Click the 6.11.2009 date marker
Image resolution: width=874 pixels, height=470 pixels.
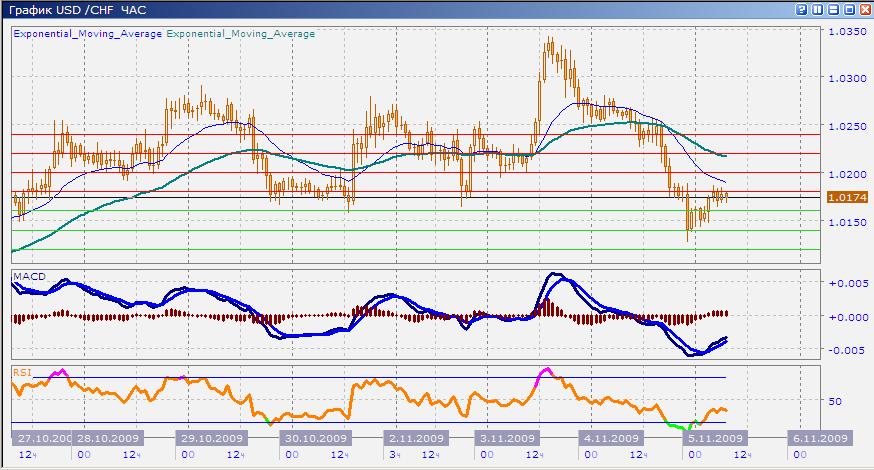[x=820, y=438]
